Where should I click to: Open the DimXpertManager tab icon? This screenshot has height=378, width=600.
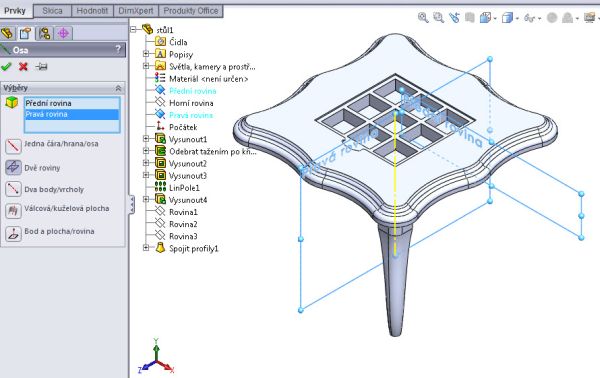coord(63,33)
